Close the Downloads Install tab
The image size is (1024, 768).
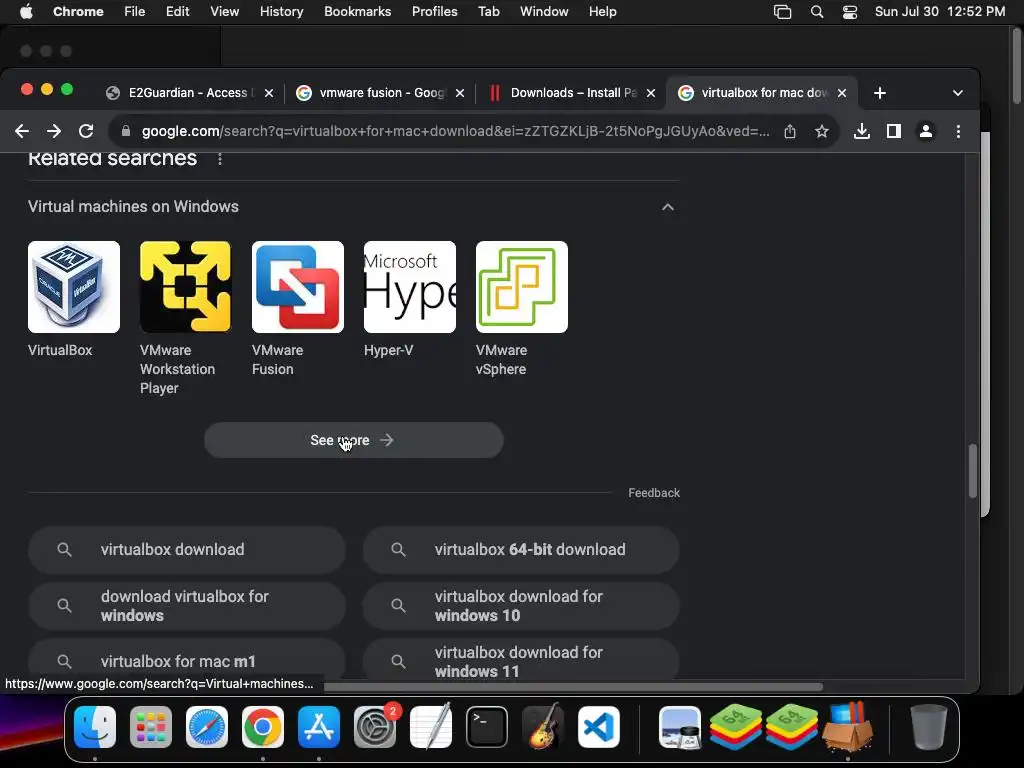pos(651,93)
